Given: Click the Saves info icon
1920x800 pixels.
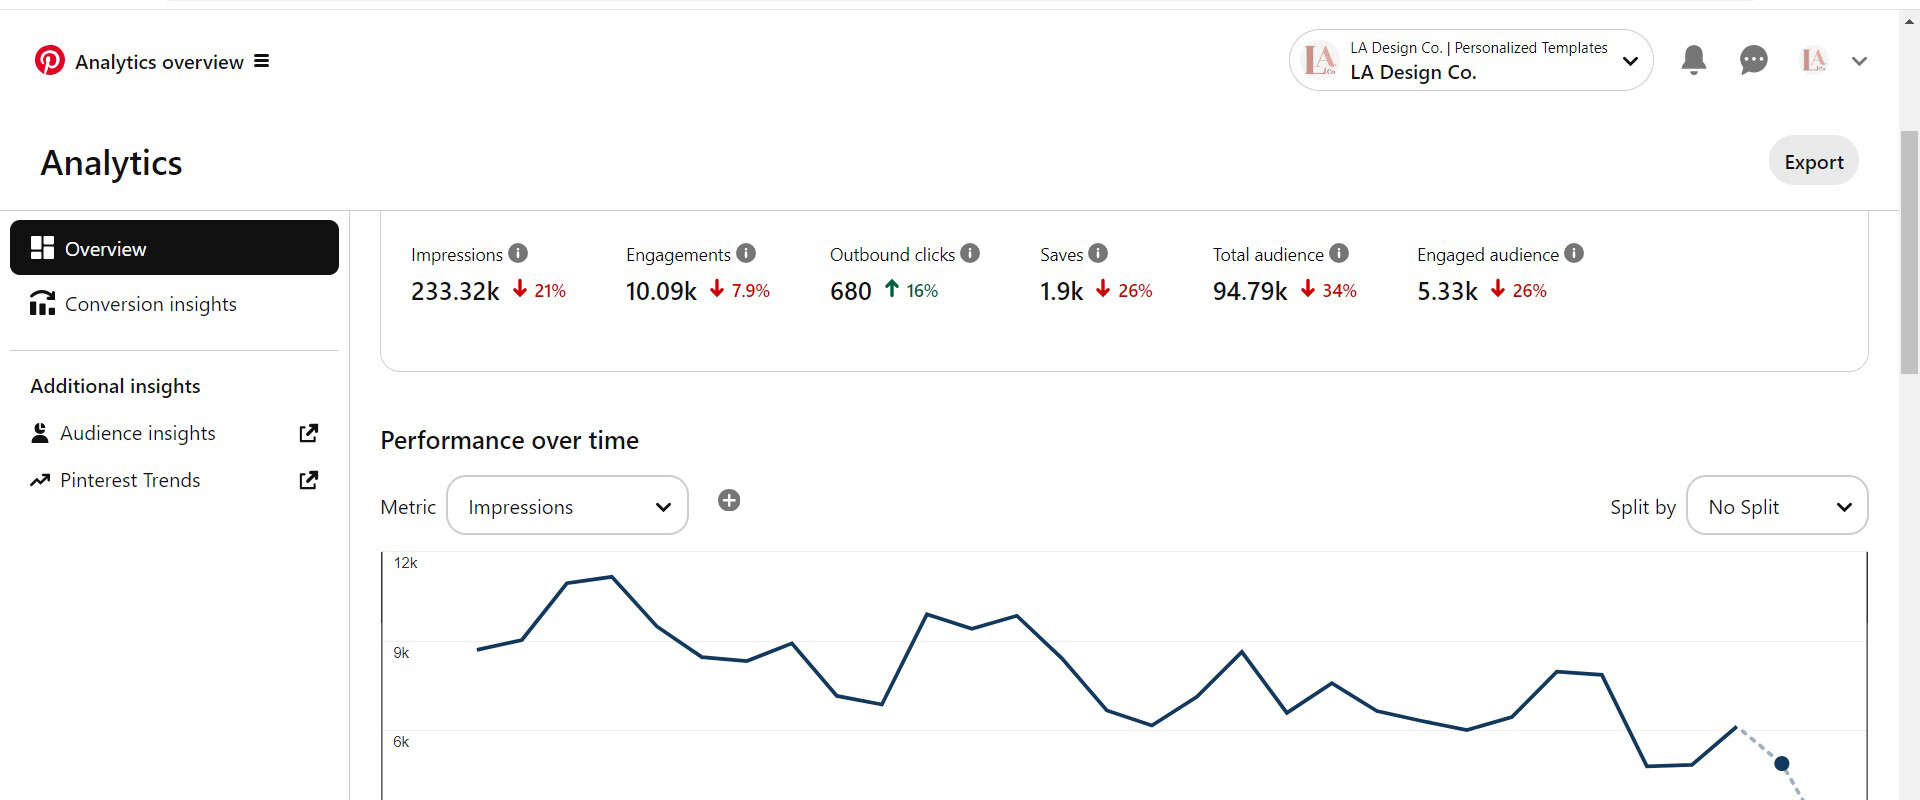Looking at the screenshot, I should coord(1098,253).
